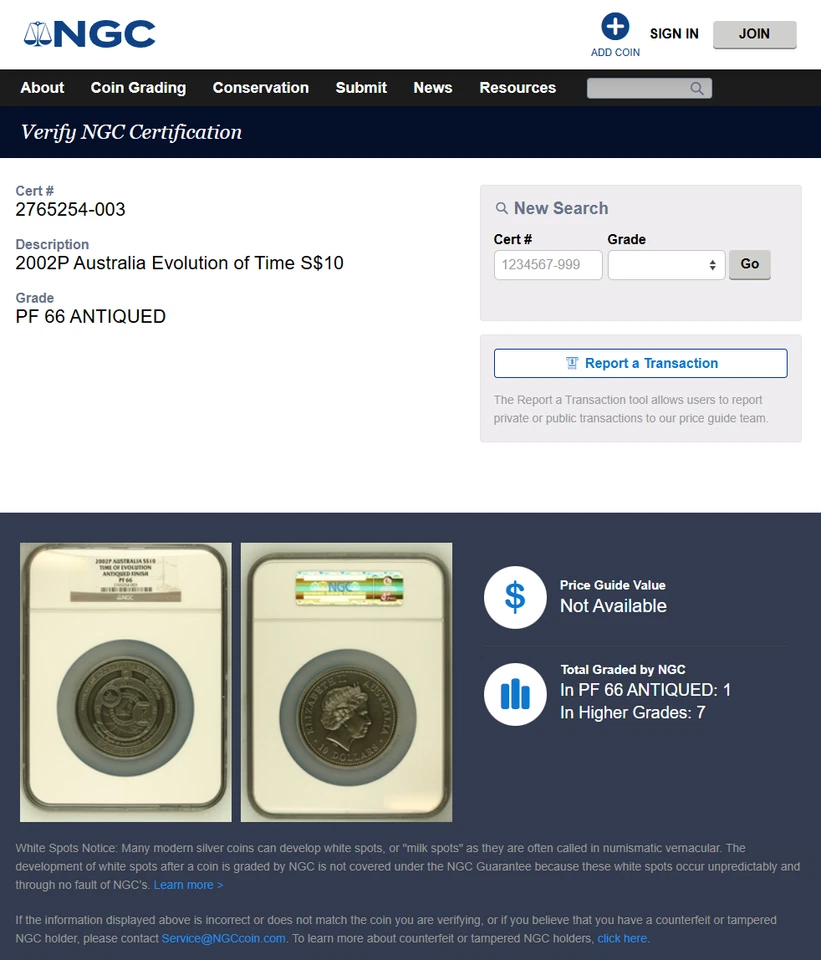Click the cert number 2765254-003 text
Screen dimensions: 821x960
pyautogui.click(x=70, y=209)
